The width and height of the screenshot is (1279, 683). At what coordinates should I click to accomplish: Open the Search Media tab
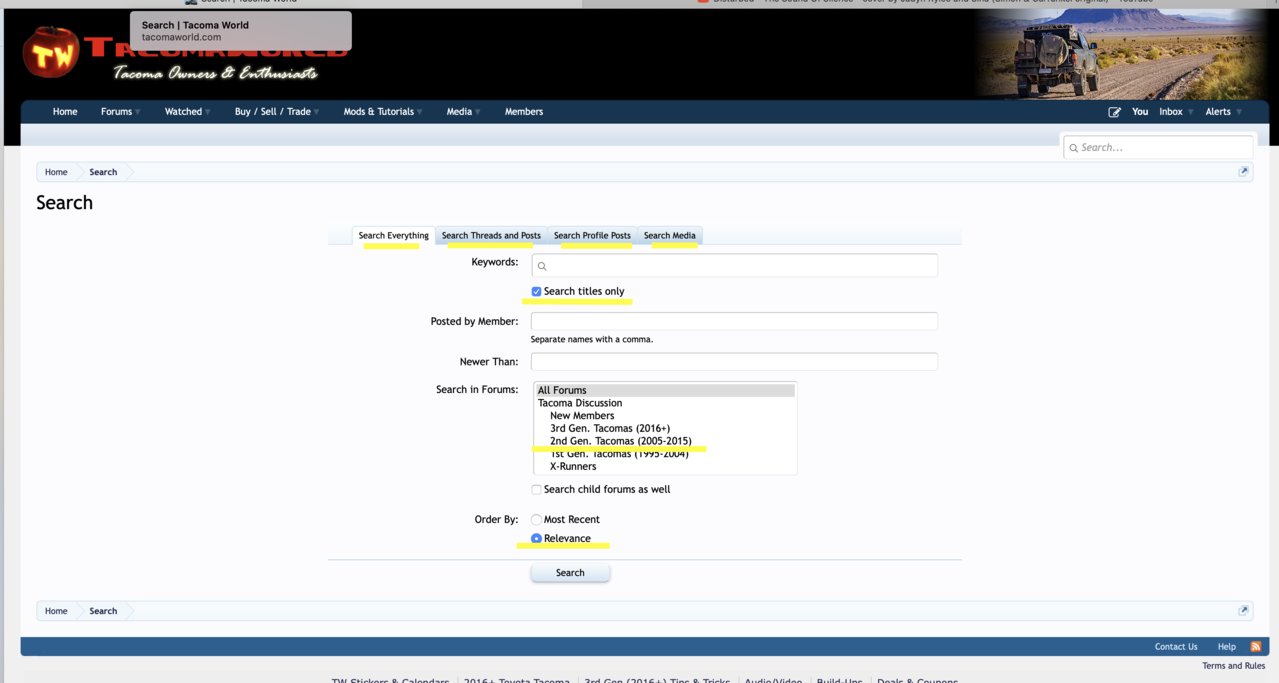(670, 236)
